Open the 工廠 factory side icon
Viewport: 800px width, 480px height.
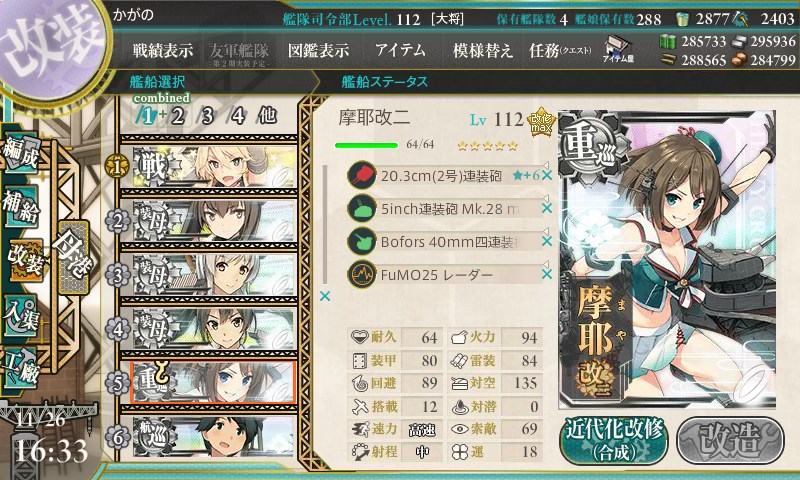coord(20,368)
